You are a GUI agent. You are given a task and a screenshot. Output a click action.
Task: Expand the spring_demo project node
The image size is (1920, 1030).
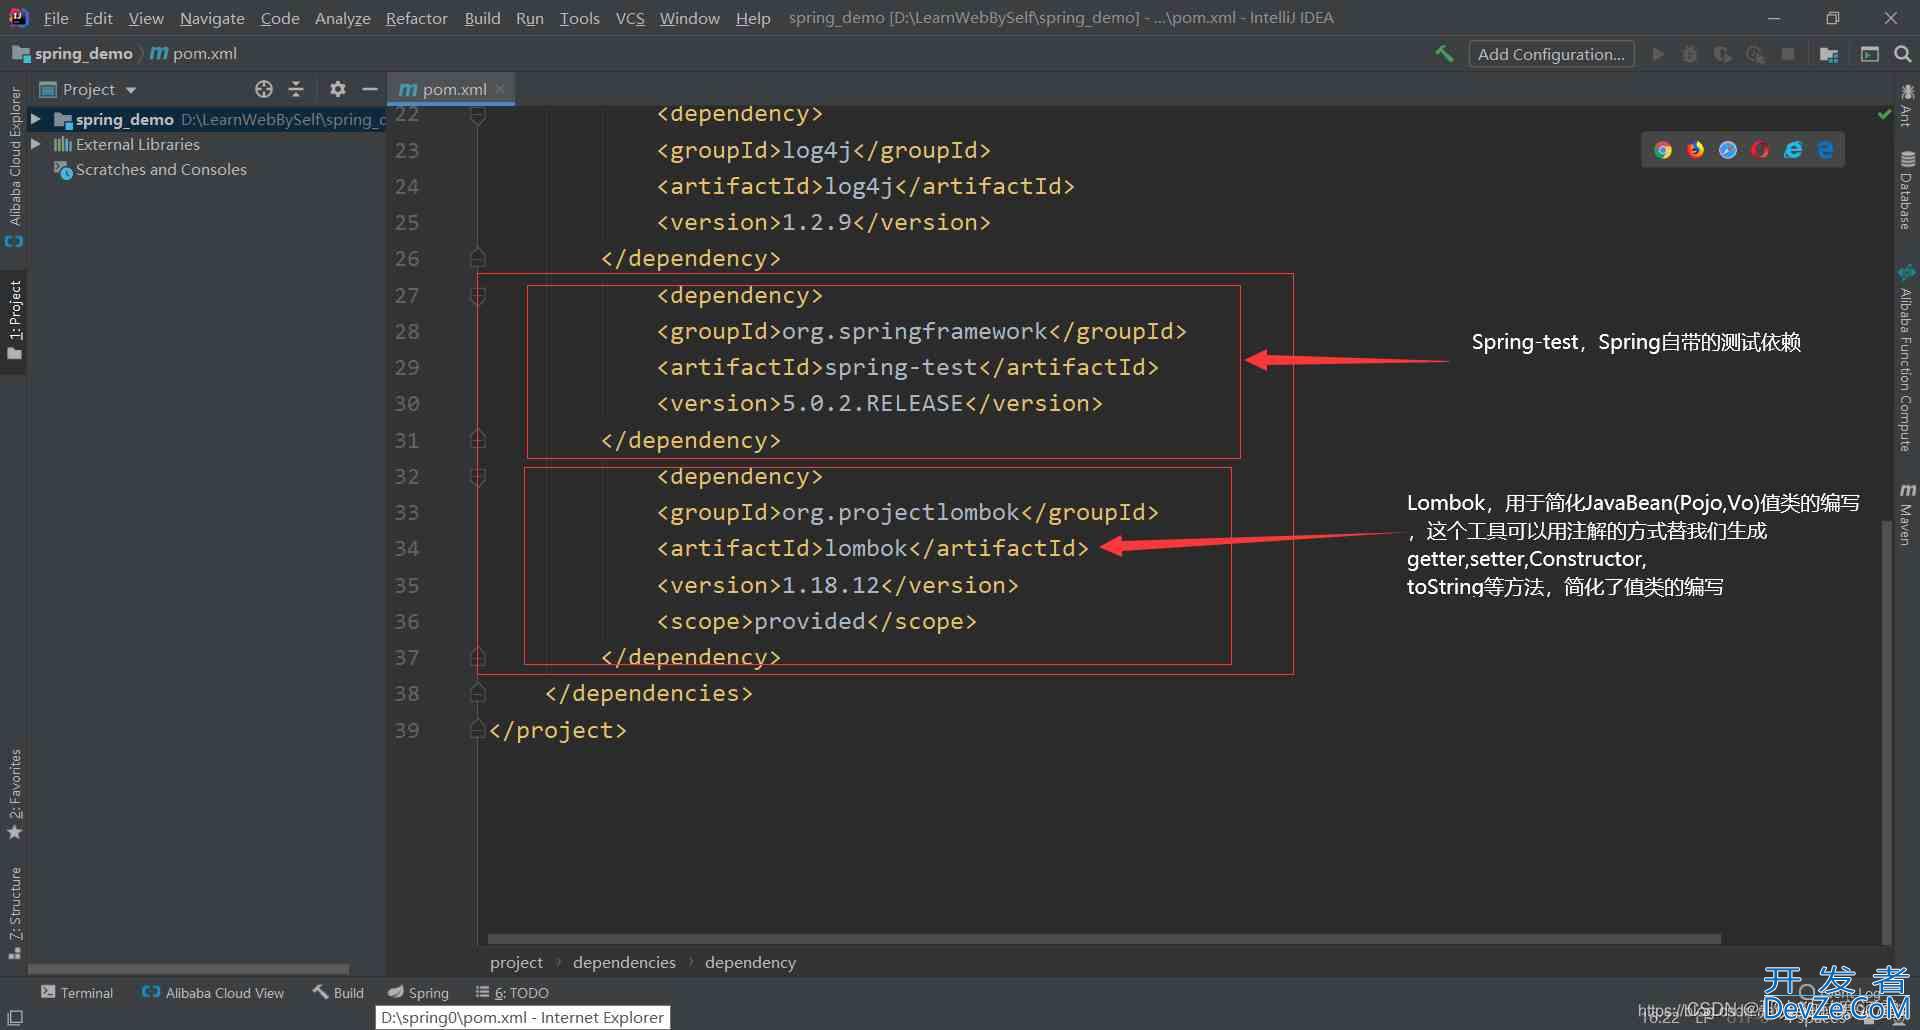click(36, 119)
